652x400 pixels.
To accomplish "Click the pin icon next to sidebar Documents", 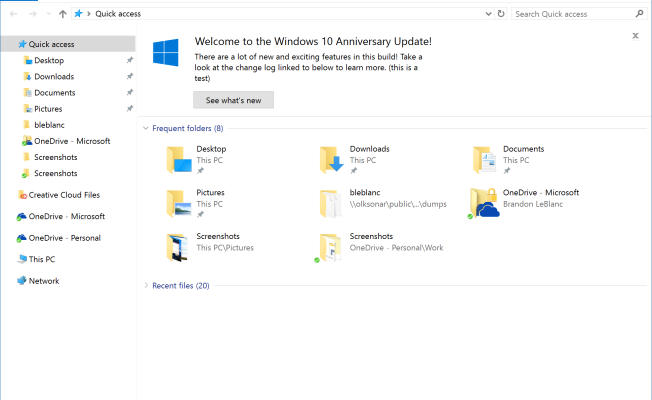I will [x=130, y=93].
